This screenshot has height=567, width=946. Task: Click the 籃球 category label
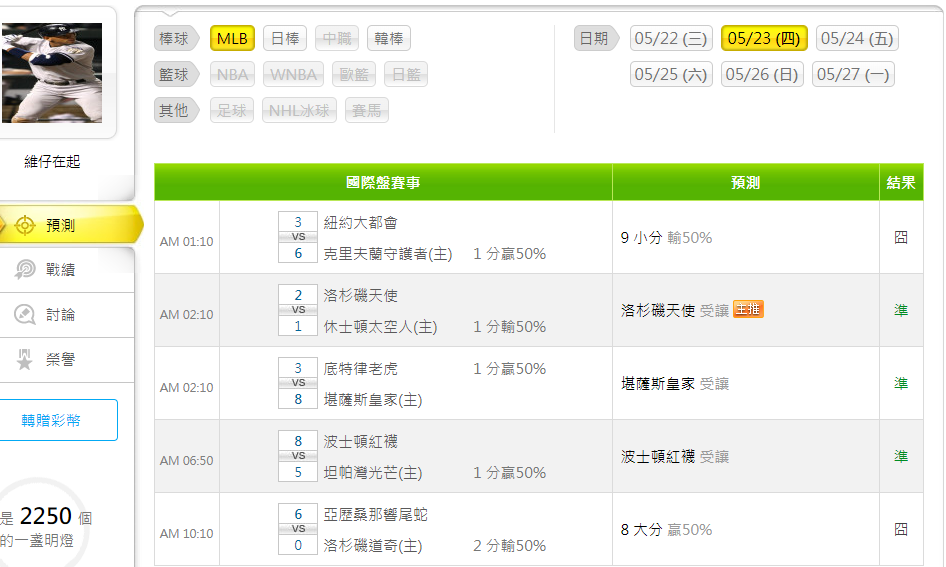175,74
